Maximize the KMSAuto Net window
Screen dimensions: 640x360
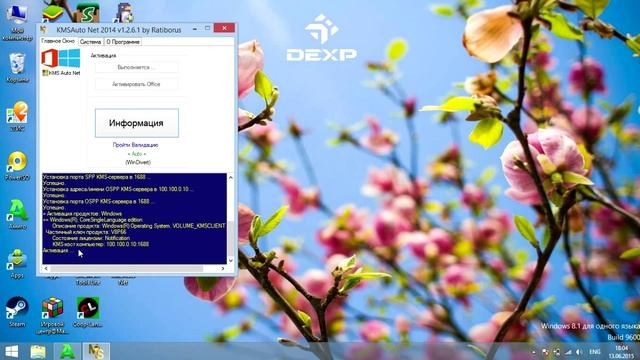click(207, 28)
